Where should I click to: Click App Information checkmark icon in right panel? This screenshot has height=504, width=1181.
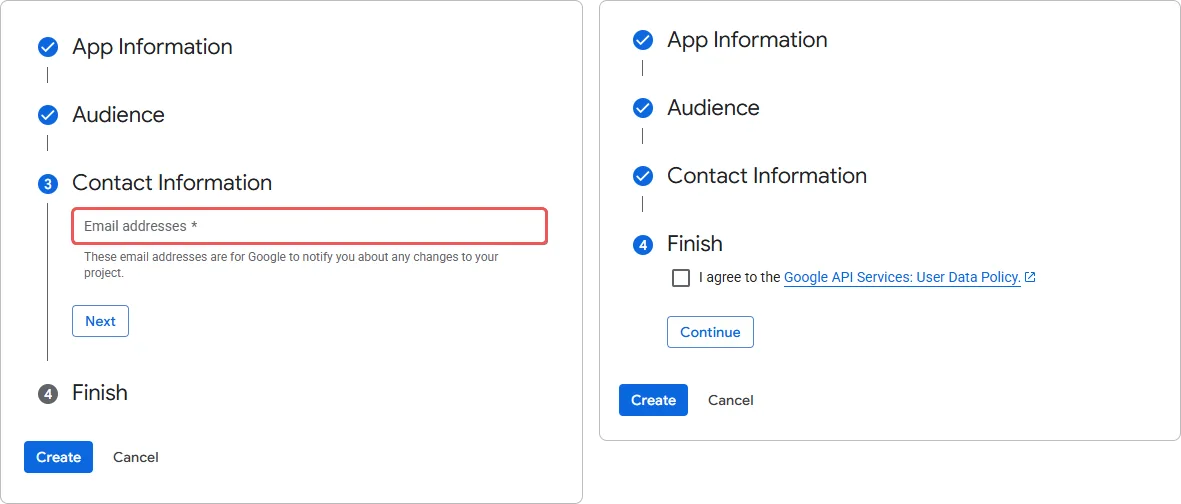[643, 40]
